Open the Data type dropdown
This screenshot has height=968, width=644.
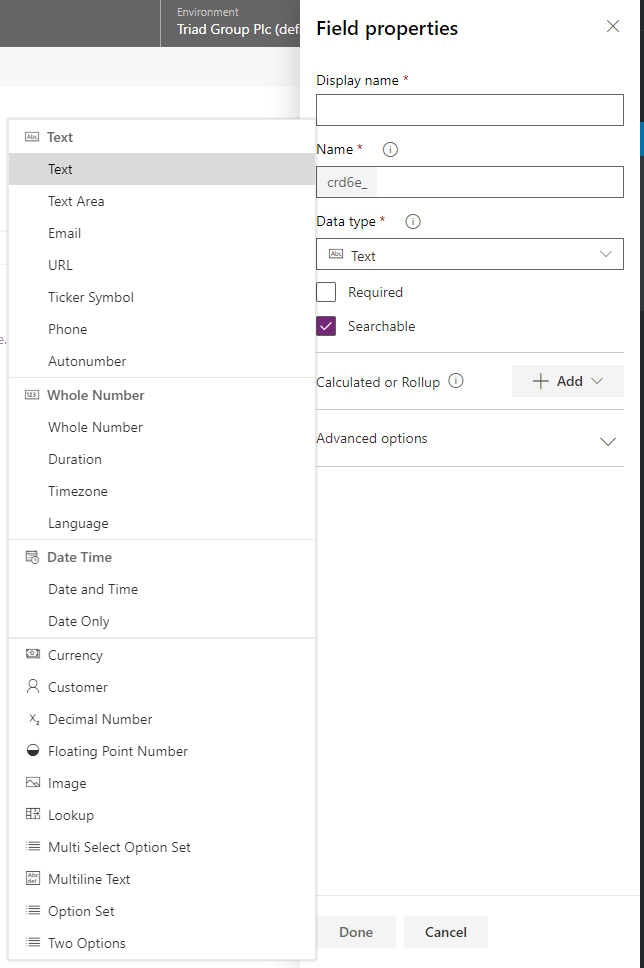pos(470,254)
